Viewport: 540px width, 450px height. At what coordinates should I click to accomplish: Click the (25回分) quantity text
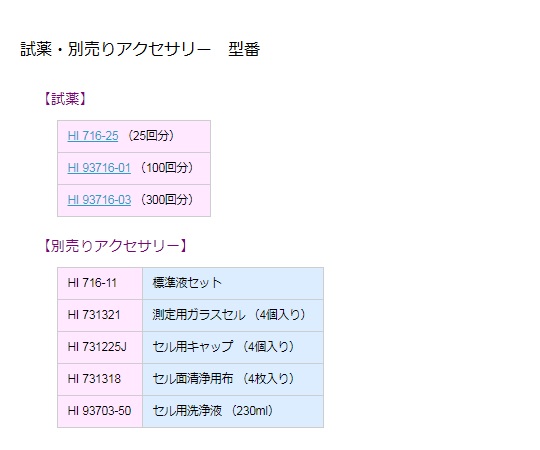click(x=151, y=136)
